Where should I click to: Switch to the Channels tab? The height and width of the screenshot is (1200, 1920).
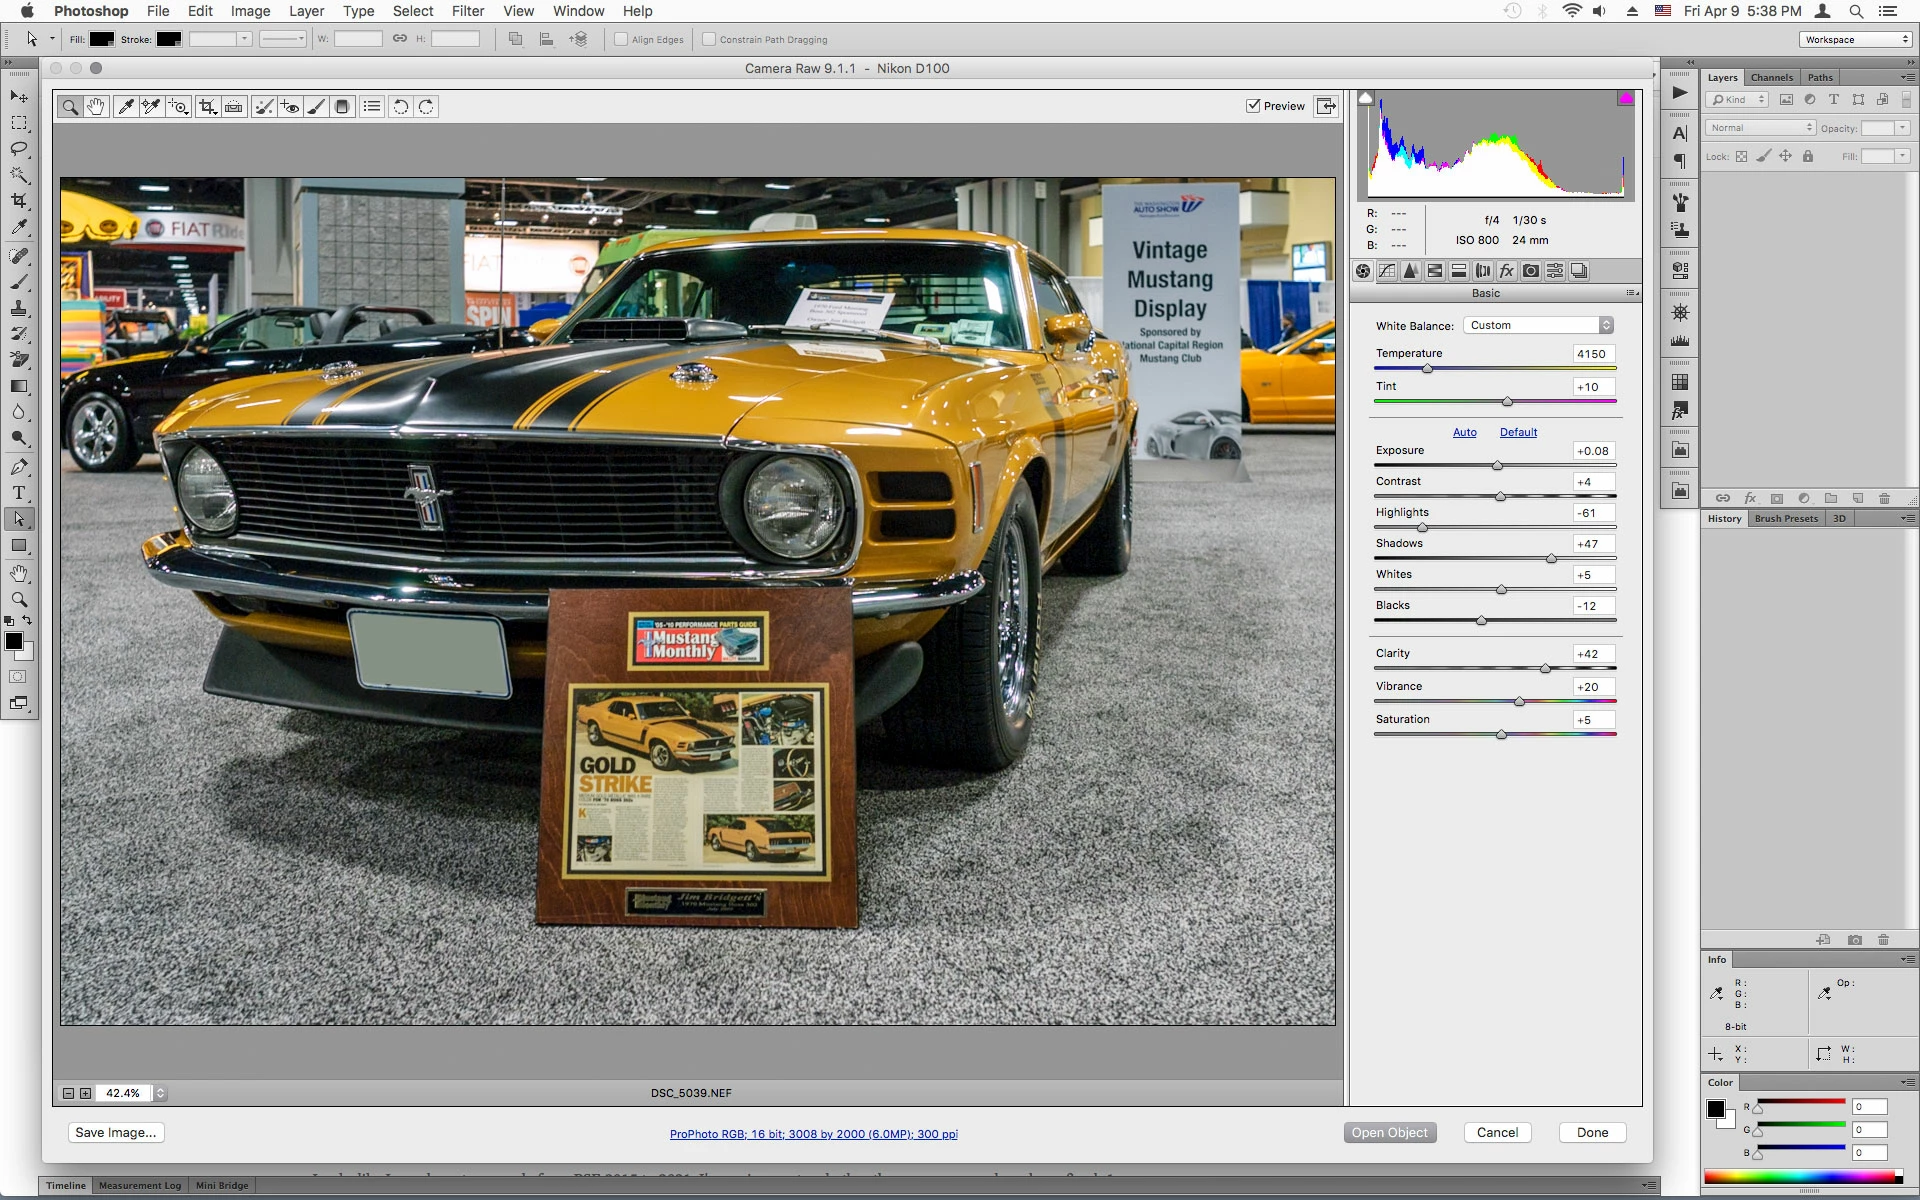1771,77
